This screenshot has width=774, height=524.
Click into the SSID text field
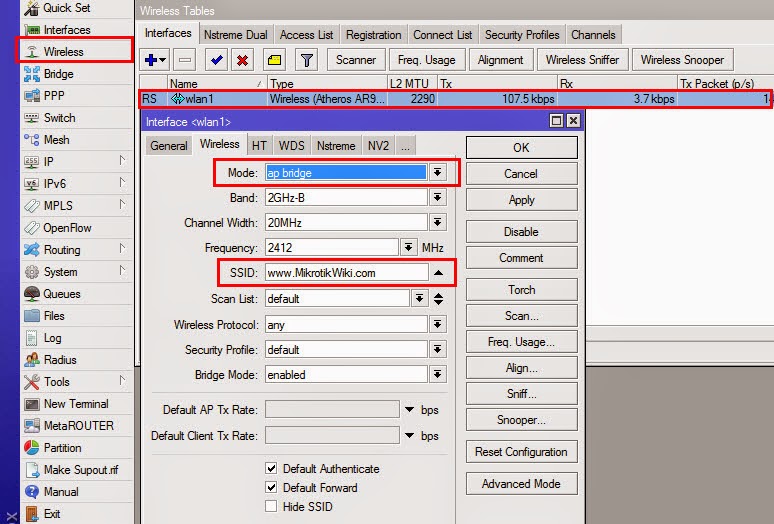pyautogui.click(x=346, y=273)
